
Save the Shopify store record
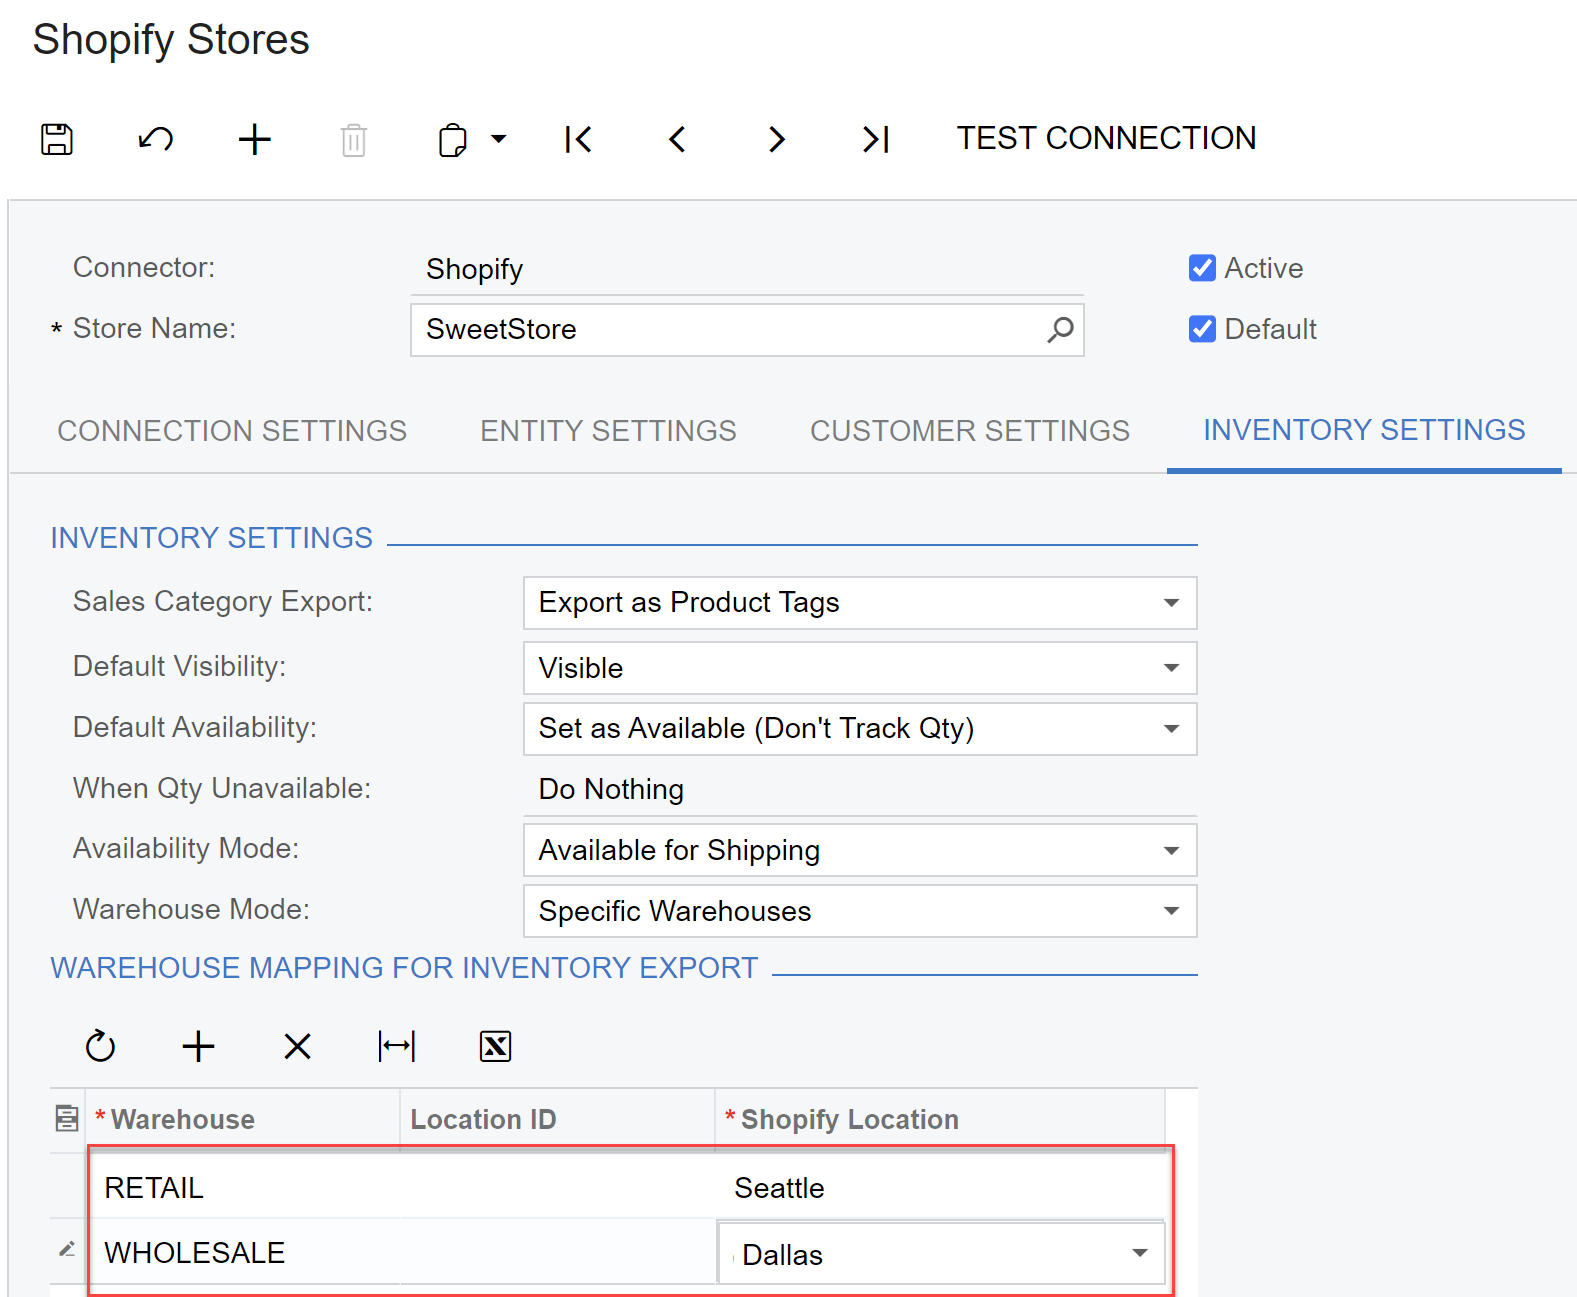57,139
